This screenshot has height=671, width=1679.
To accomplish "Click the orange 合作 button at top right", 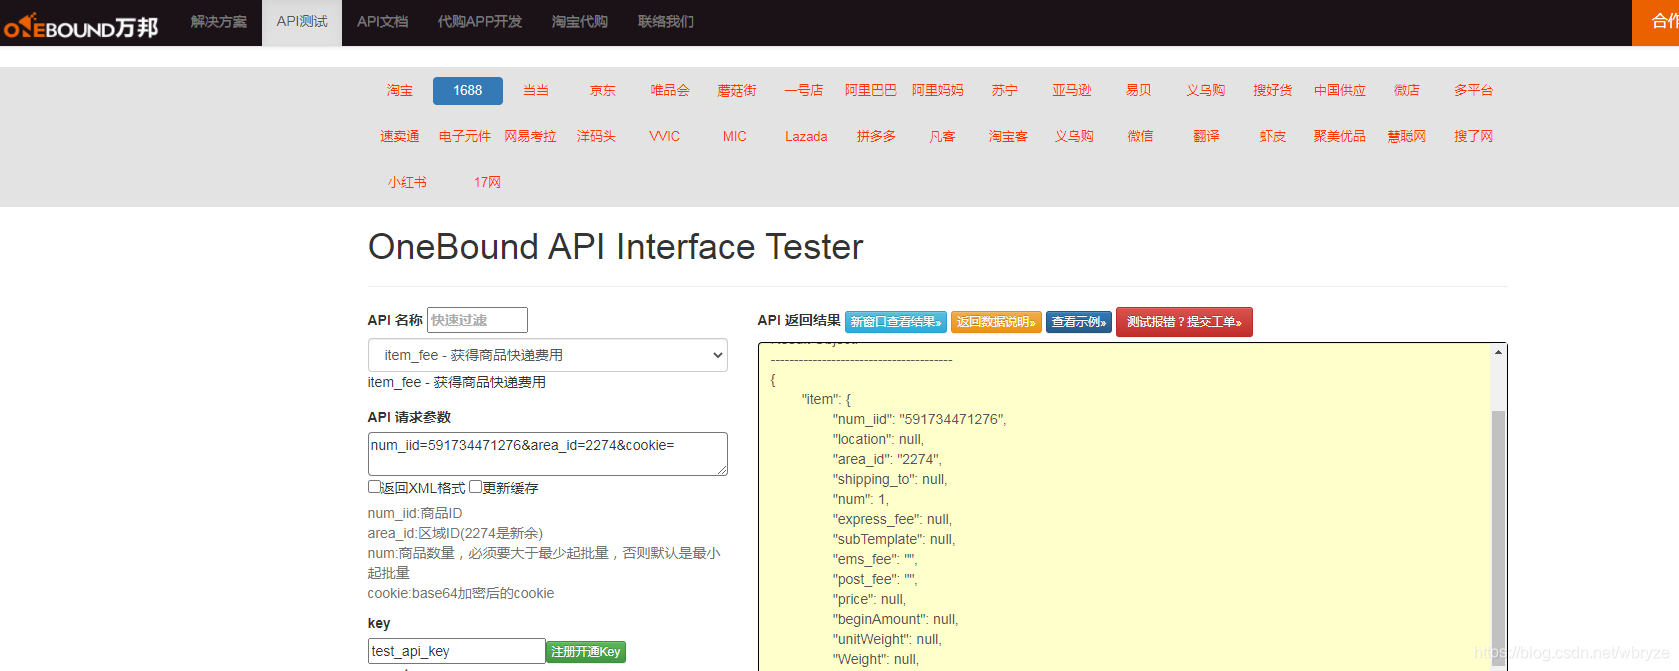I will [x=1656, y=22].
